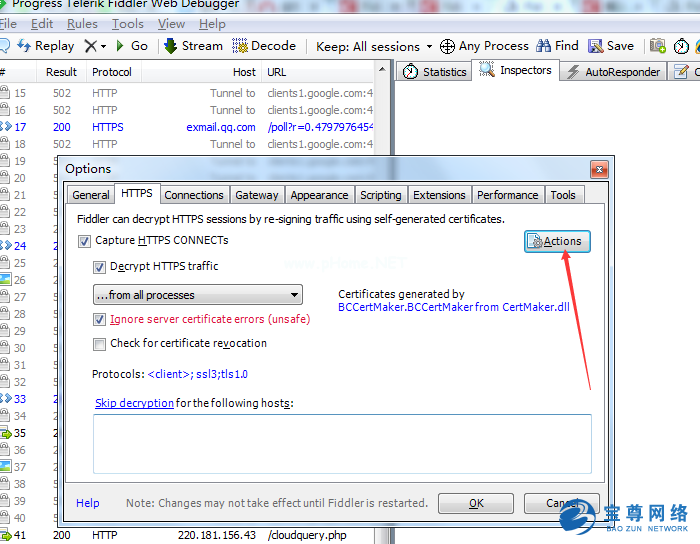This screenshot has height=544, width=700.
Task: Sort sessions by Protocol column header
Action: click(112, 72)
